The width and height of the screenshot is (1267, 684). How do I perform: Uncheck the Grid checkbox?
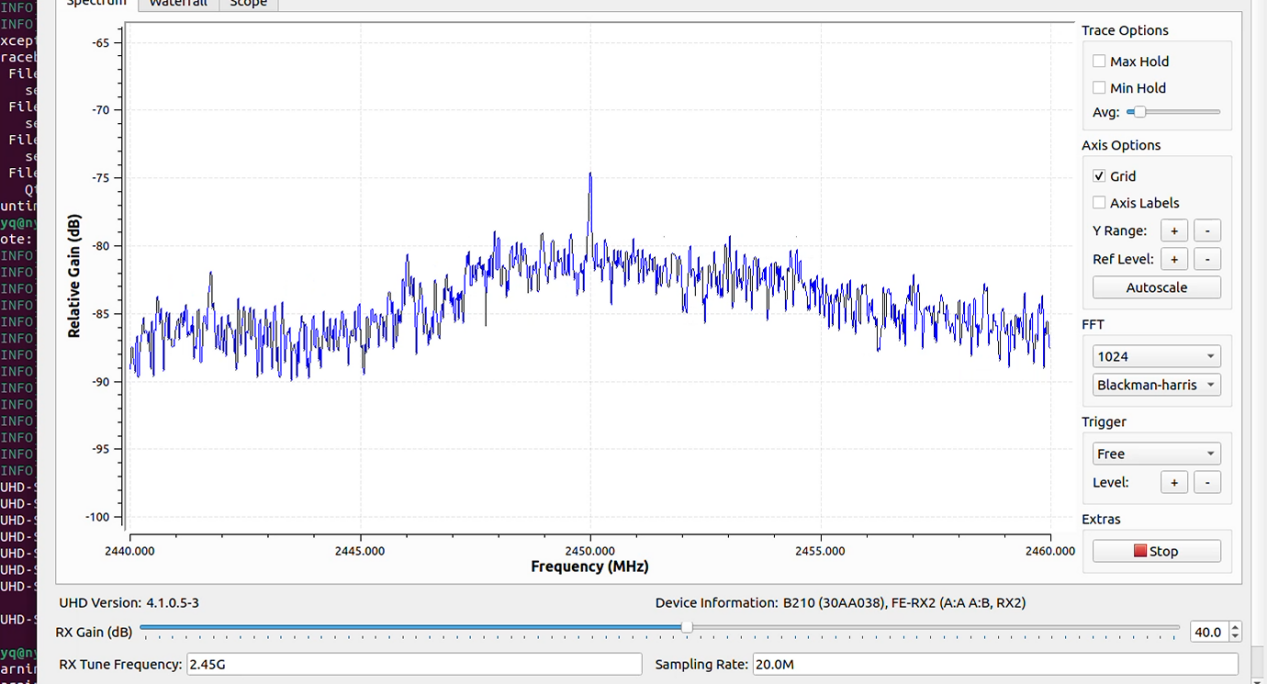(x=1099, y=176)
